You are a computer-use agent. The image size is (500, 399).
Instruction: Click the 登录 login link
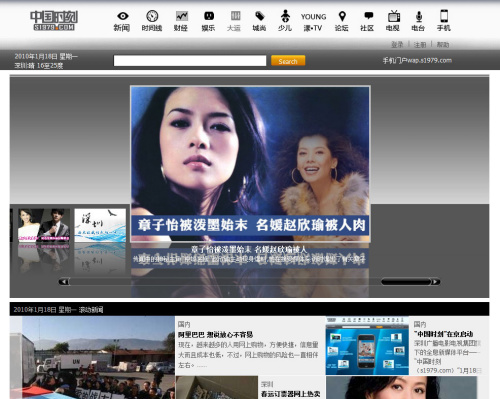(397, 44)
